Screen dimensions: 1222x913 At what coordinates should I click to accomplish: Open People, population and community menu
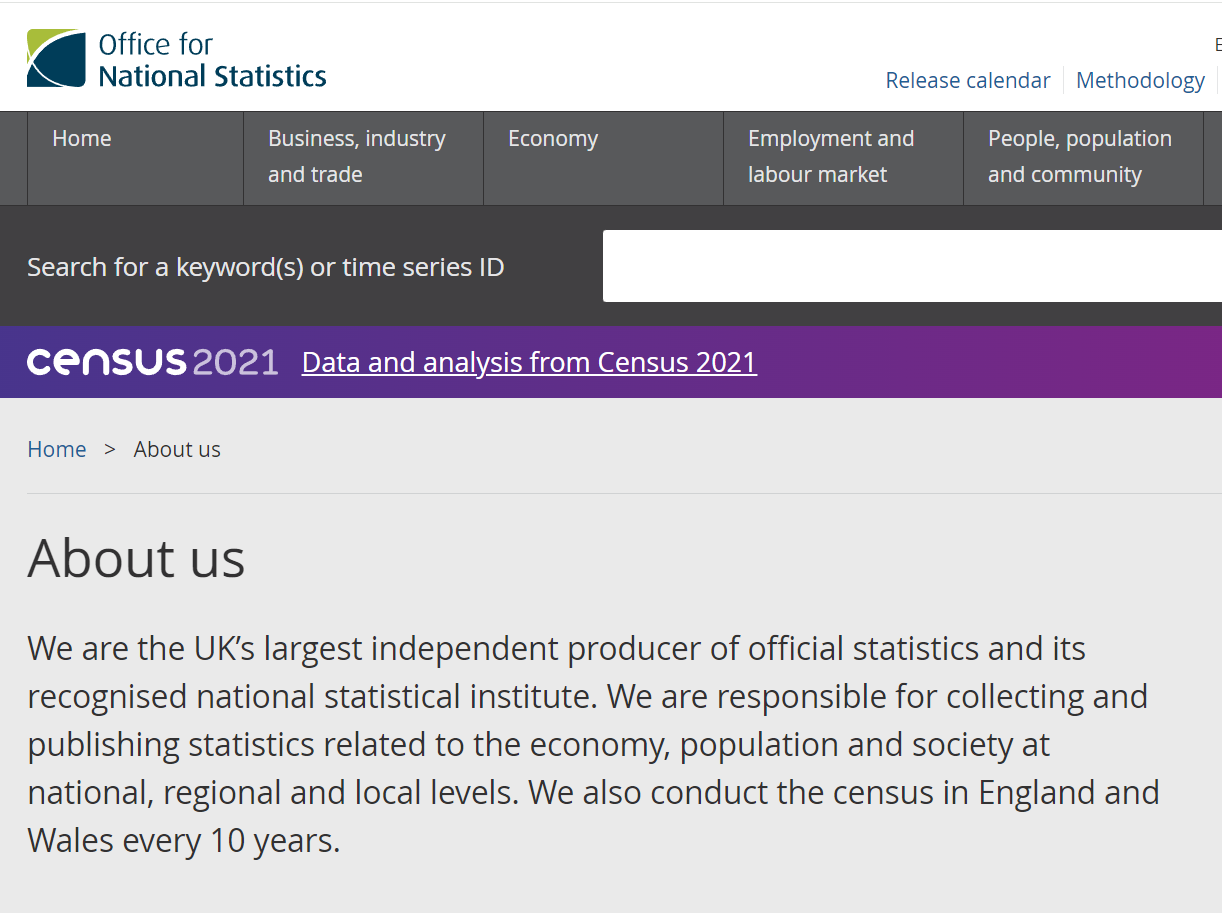coord(1084,158)
